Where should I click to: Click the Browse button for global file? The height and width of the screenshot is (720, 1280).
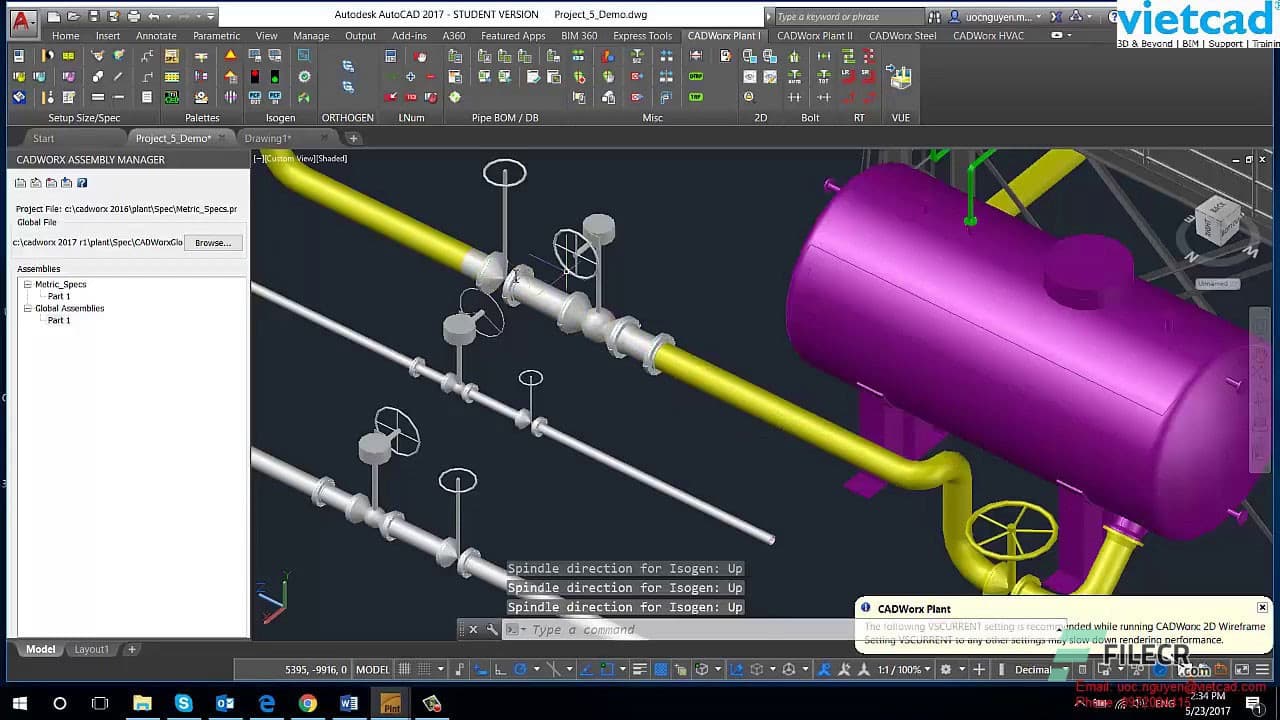coord(213,242)
